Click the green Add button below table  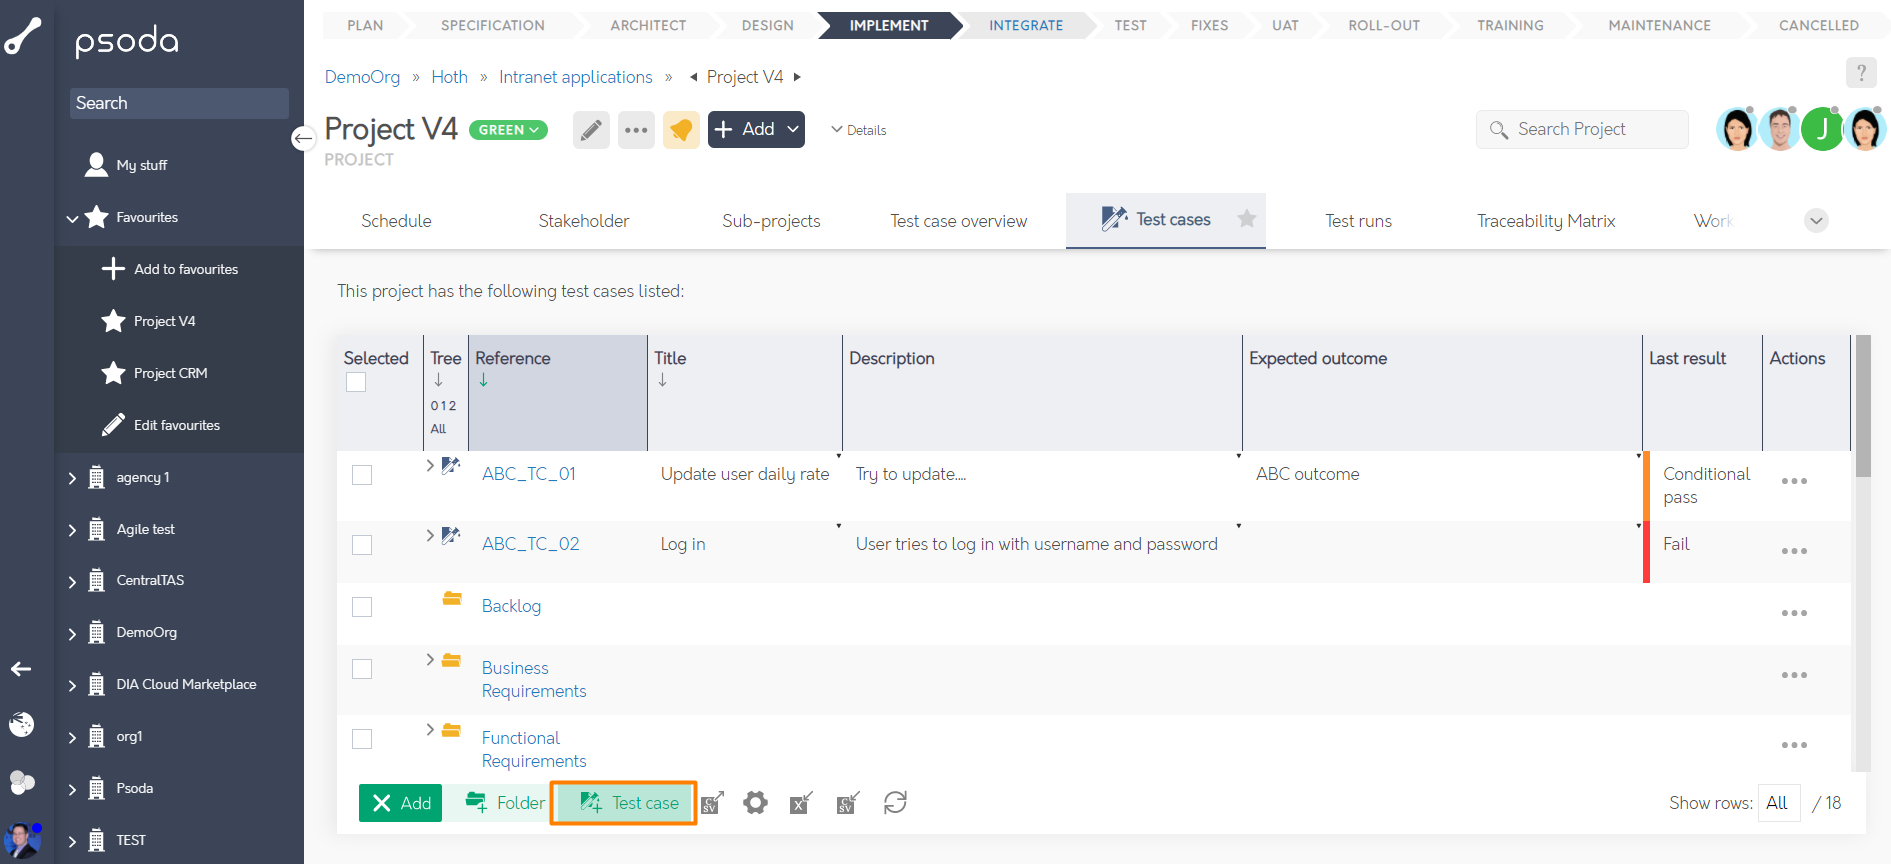400,803
